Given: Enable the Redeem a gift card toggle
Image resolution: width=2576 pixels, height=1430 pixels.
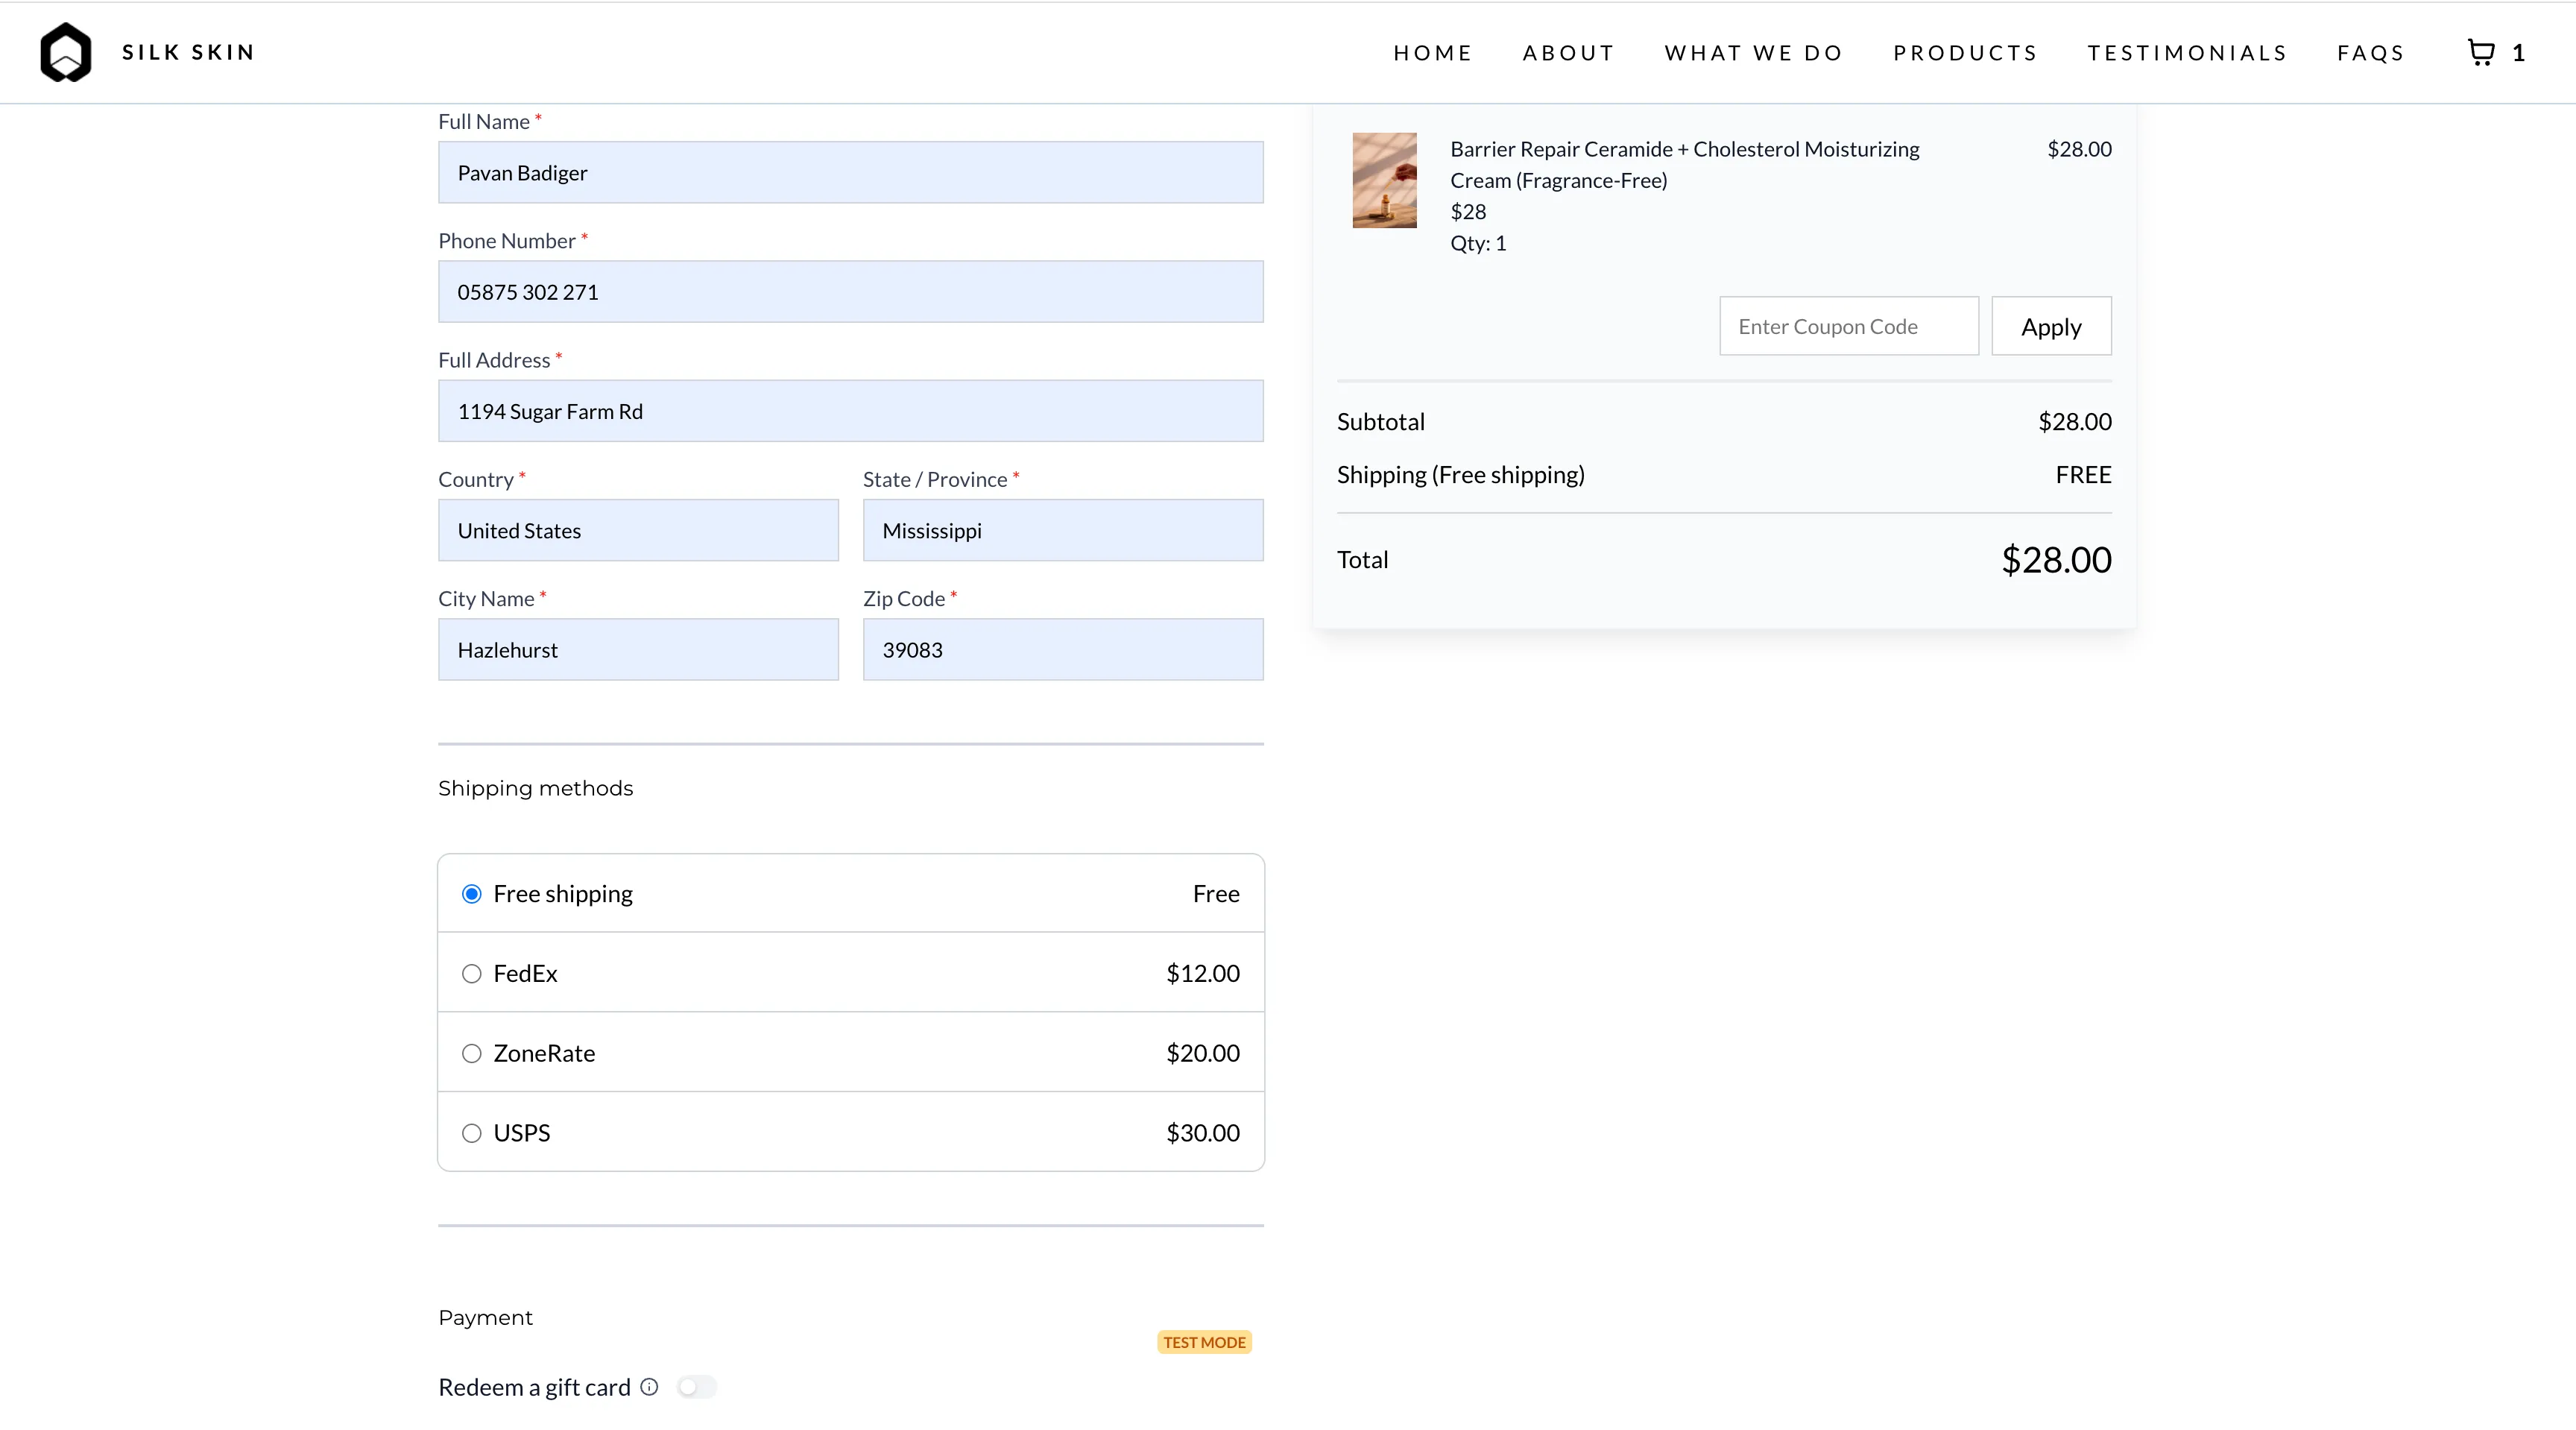Looking at the screenshot, I should [696, 1386].
